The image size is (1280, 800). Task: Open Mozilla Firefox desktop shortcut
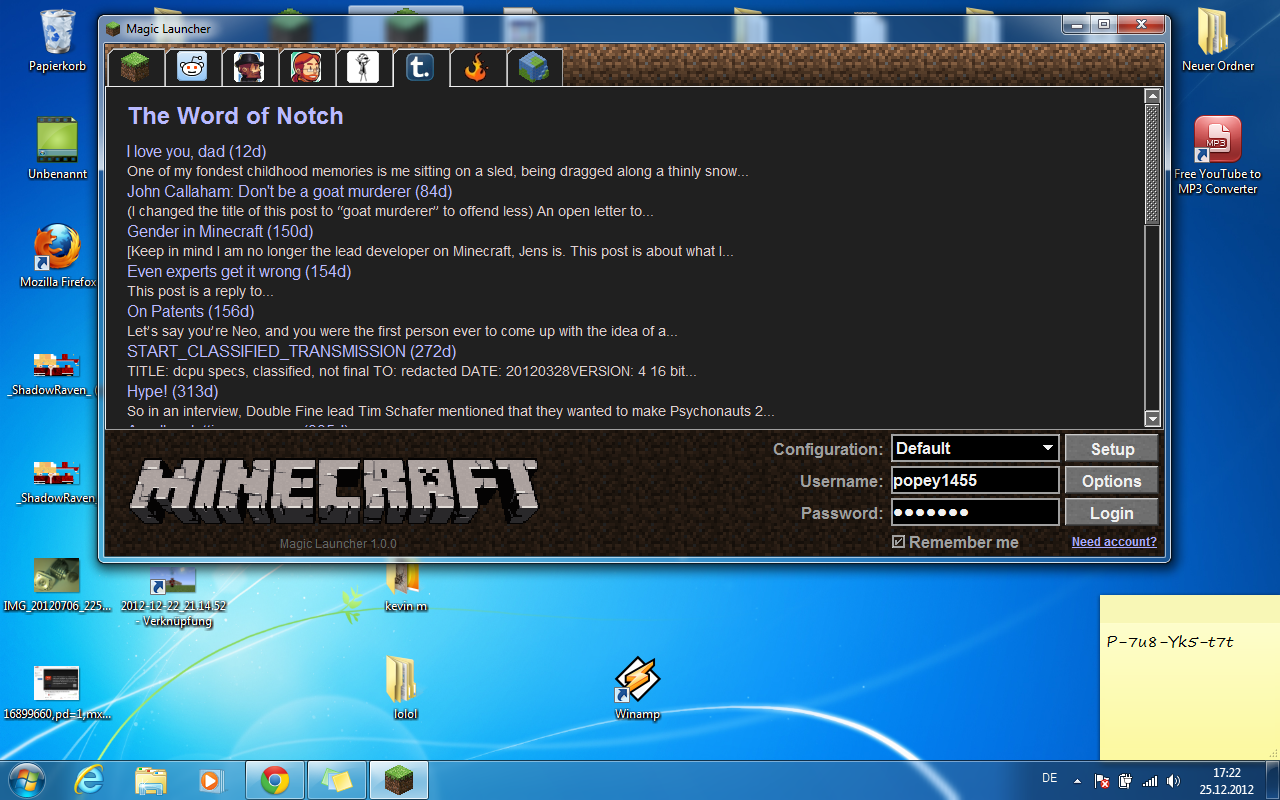[x=57, y=250]
